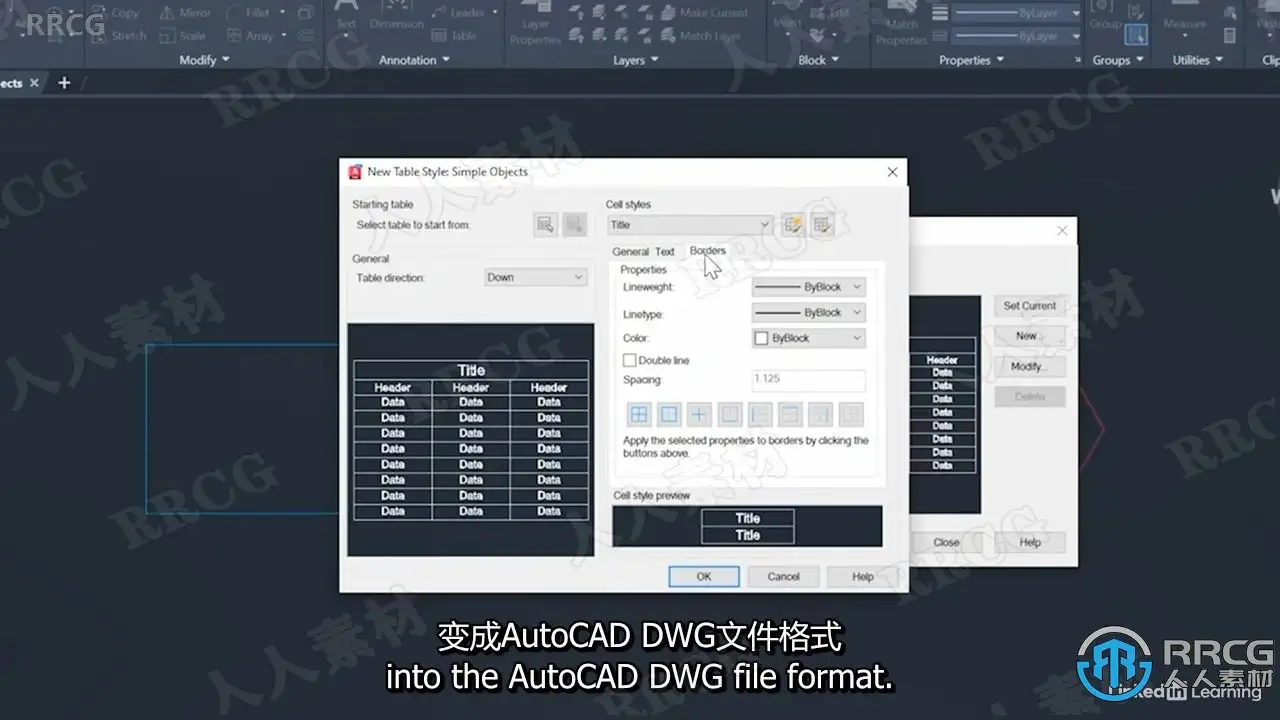Select the Measure tool in ribbon
Viewport: 1280px width, 720px height.
1185,18
